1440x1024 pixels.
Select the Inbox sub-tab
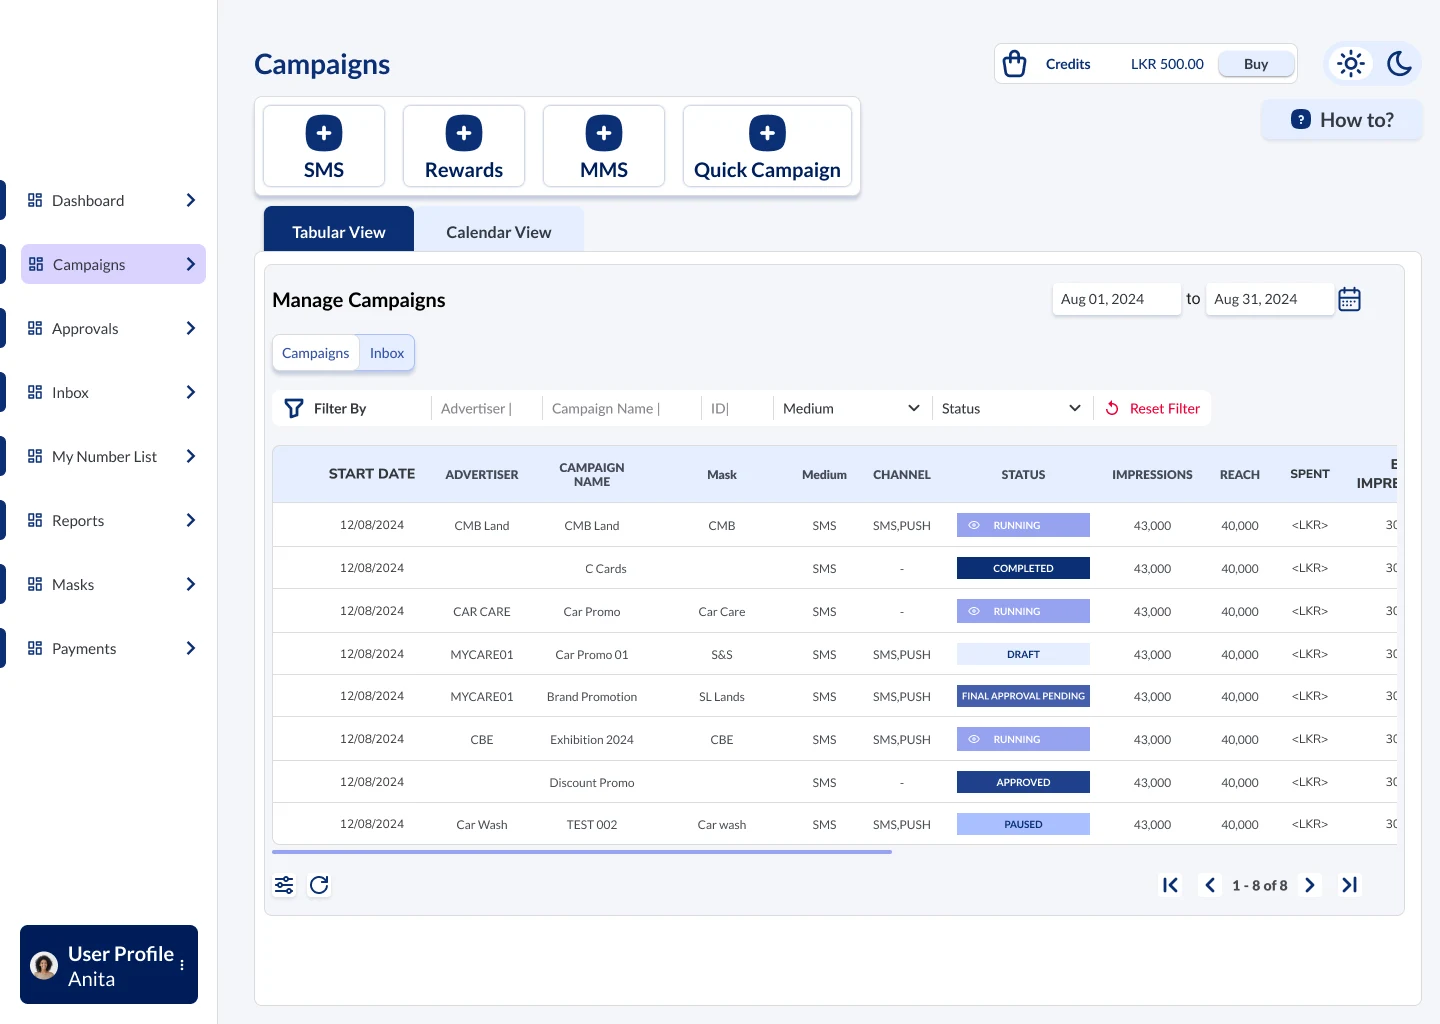[x=387, y=353]
